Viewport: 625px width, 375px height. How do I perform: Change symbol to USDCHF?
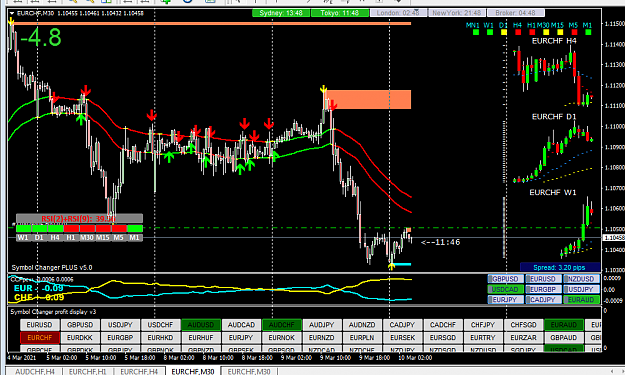pyautogui.click(x=160, y=325)
